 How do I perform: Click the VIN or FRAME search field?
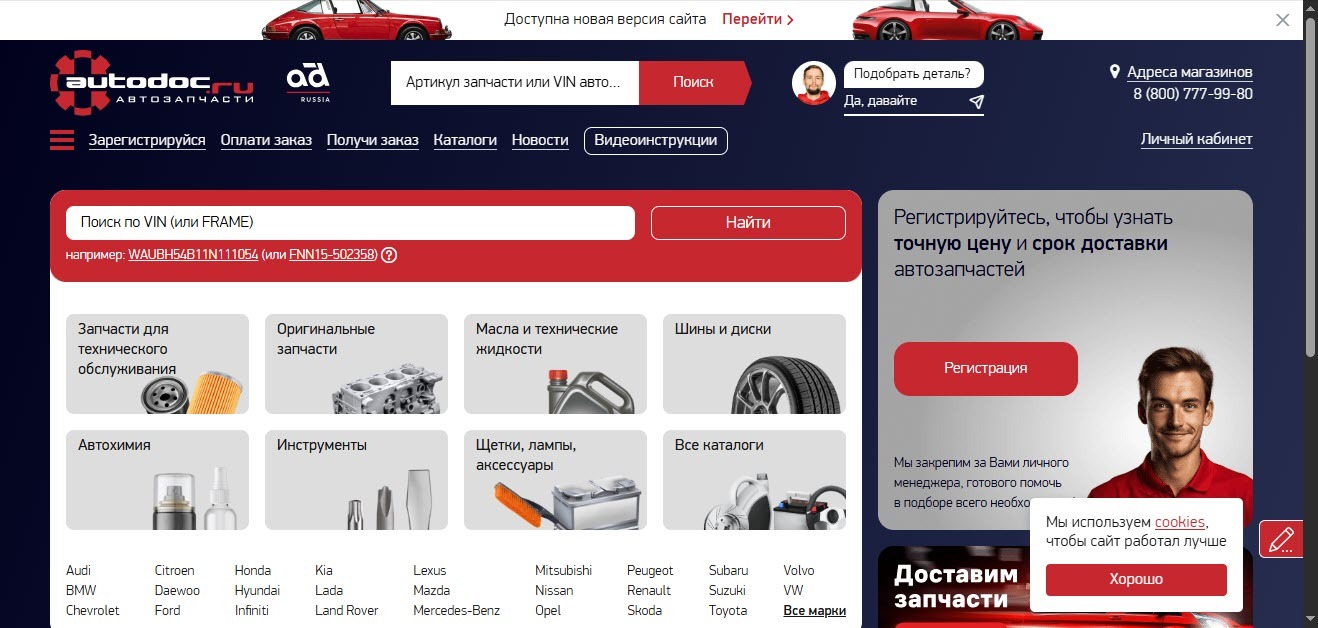350,222
